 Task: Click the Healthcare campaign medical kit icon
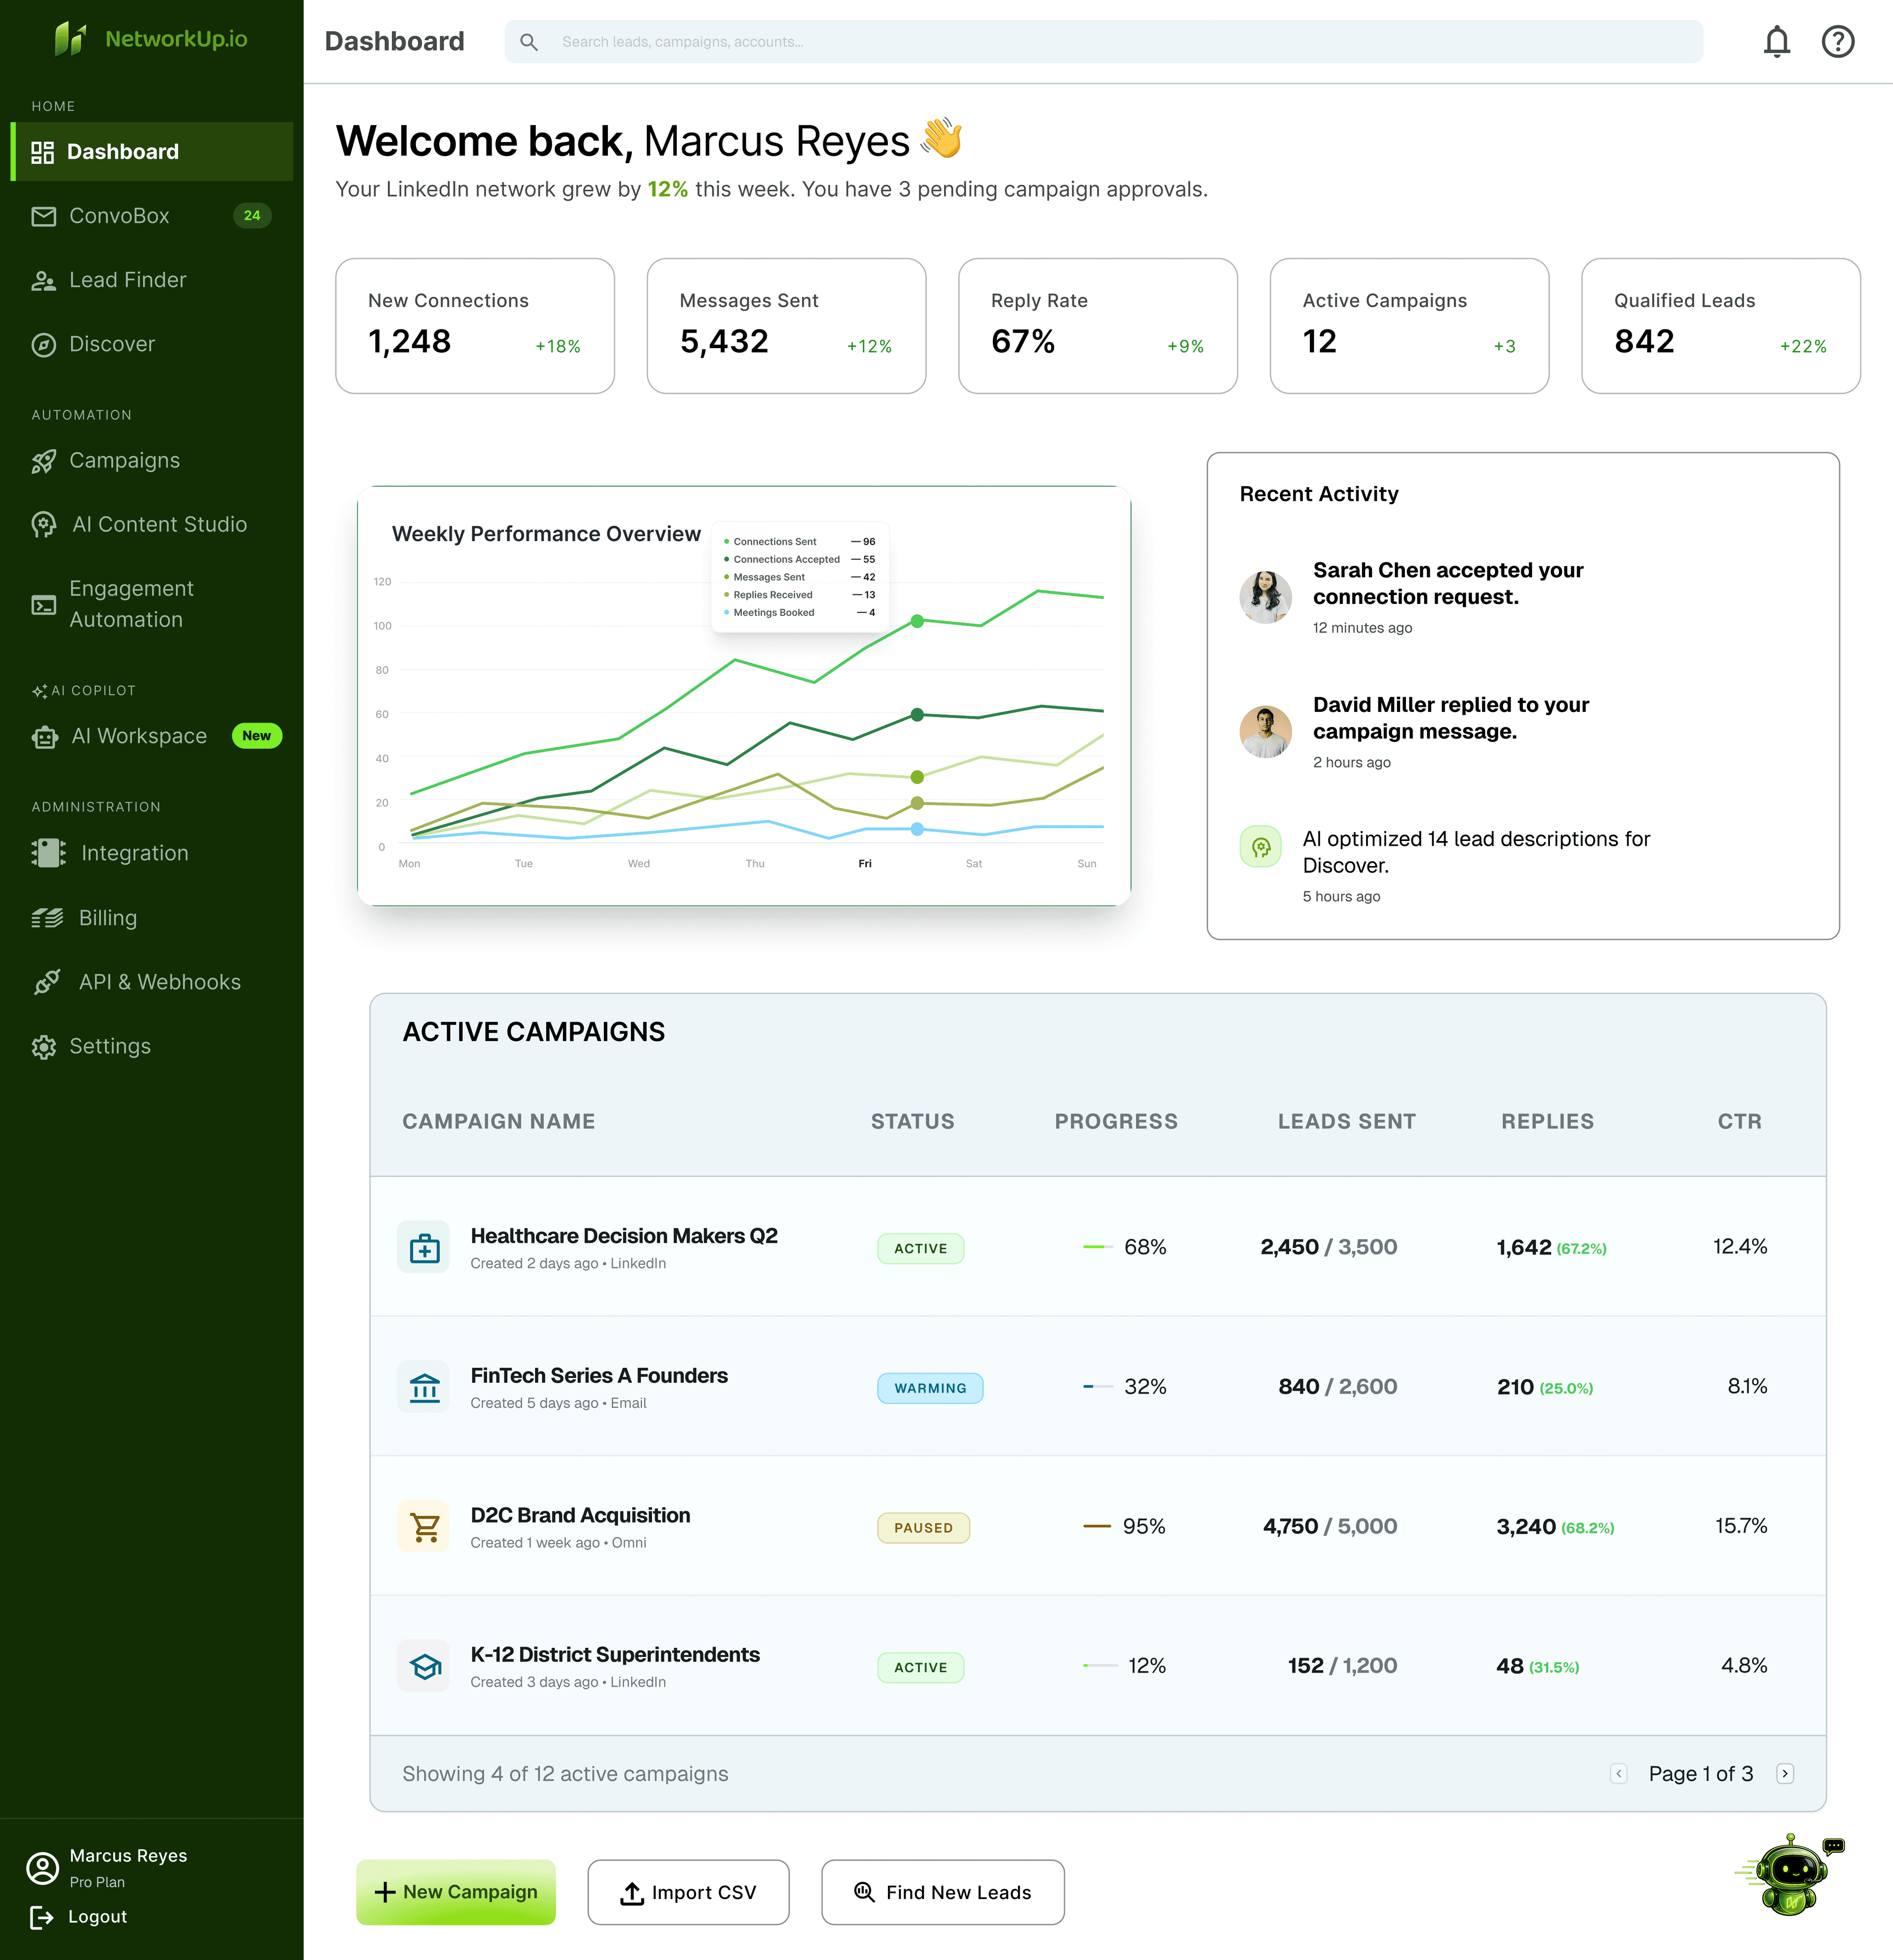[x=425, y=1248]
